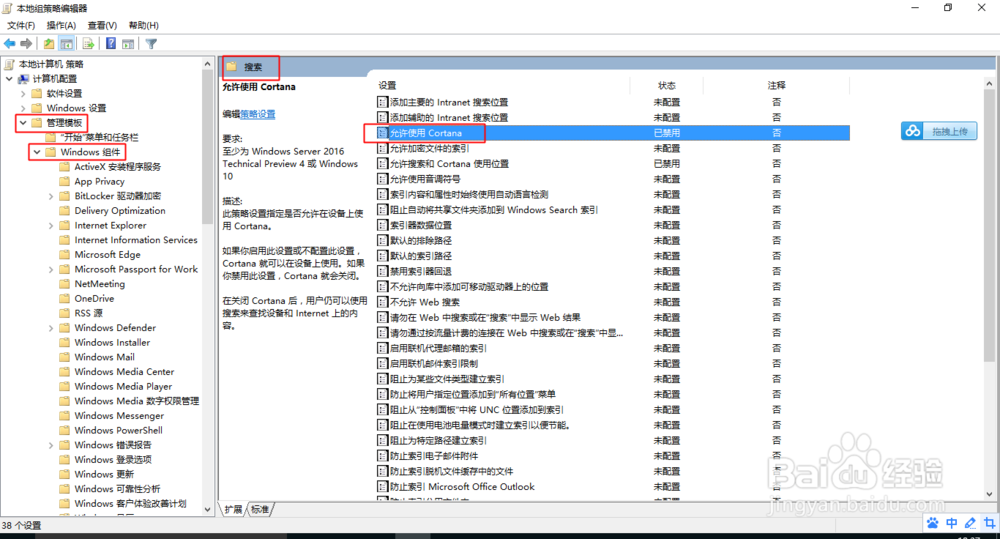The image size is (1000, 539).
Task: Collapse the 计算机配置 tree node
Action: (x=9, y=78)
